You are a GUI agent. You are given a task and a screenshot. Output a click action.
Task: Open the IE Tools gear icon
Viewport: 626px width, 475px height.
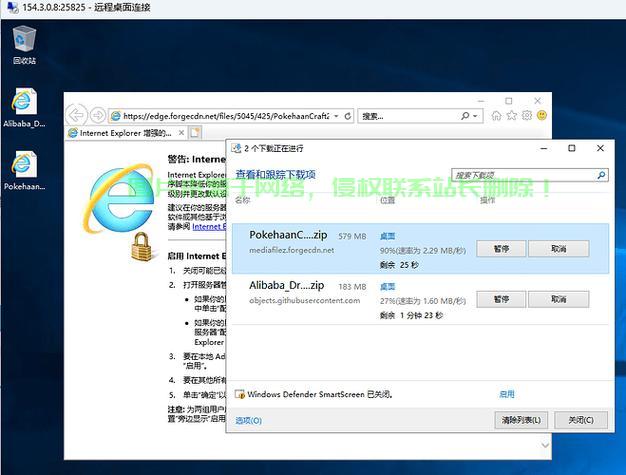point(527,115)
